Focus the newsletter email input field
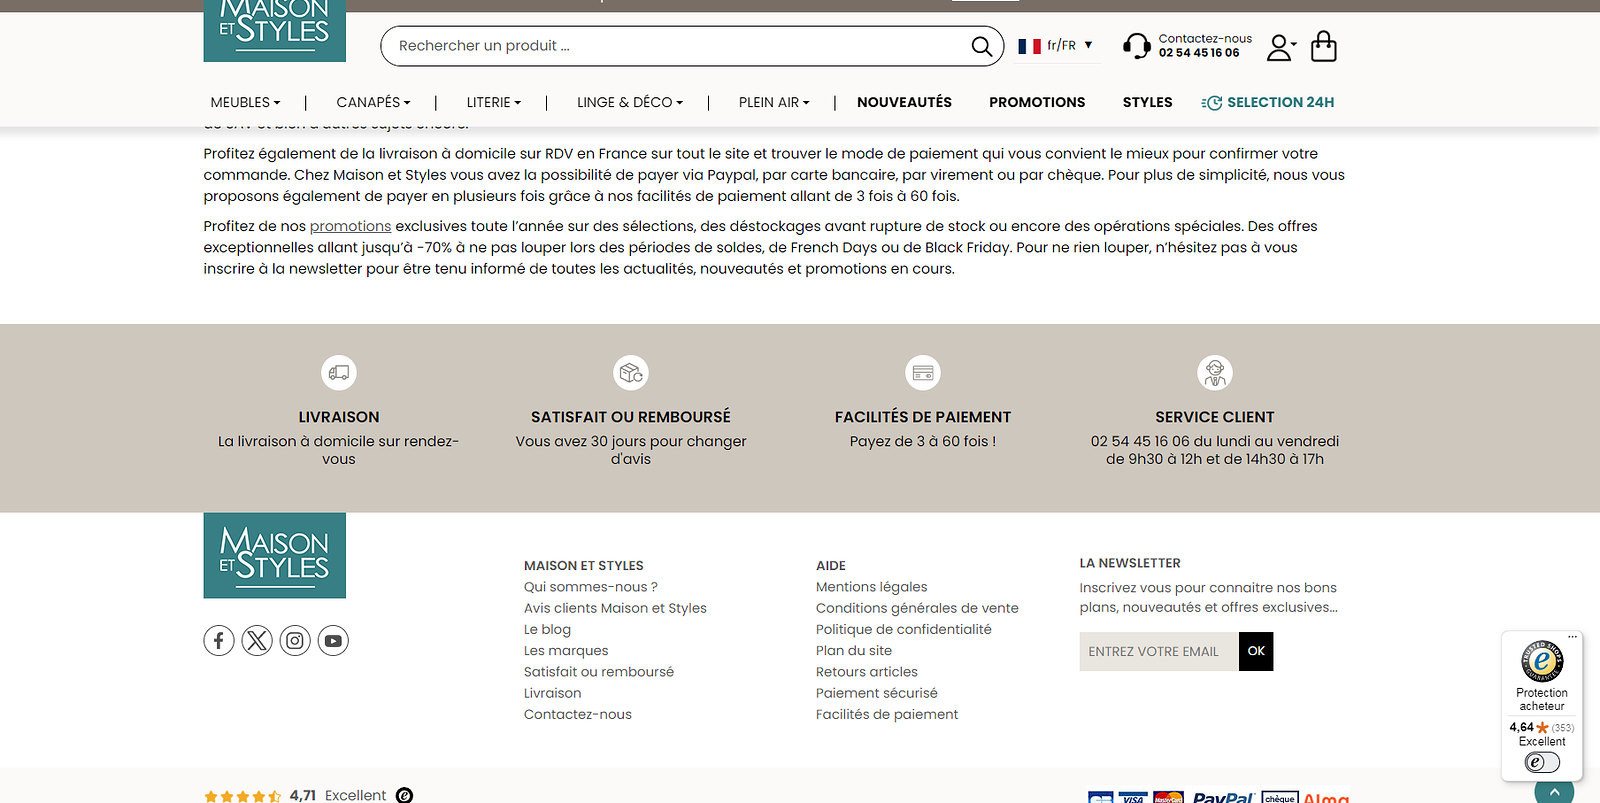The height and width of the screenshot is (803, 1600). click(1159, 651)
